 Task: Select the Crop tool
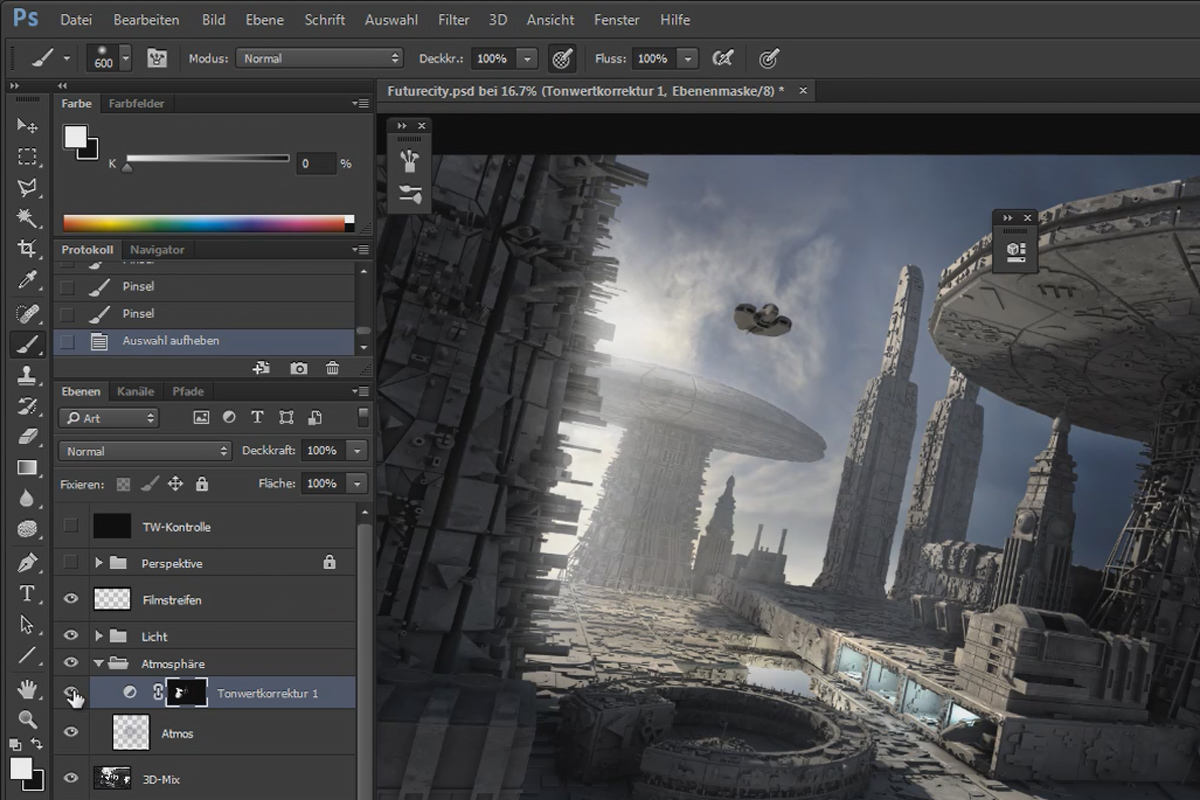coord(27,249)
